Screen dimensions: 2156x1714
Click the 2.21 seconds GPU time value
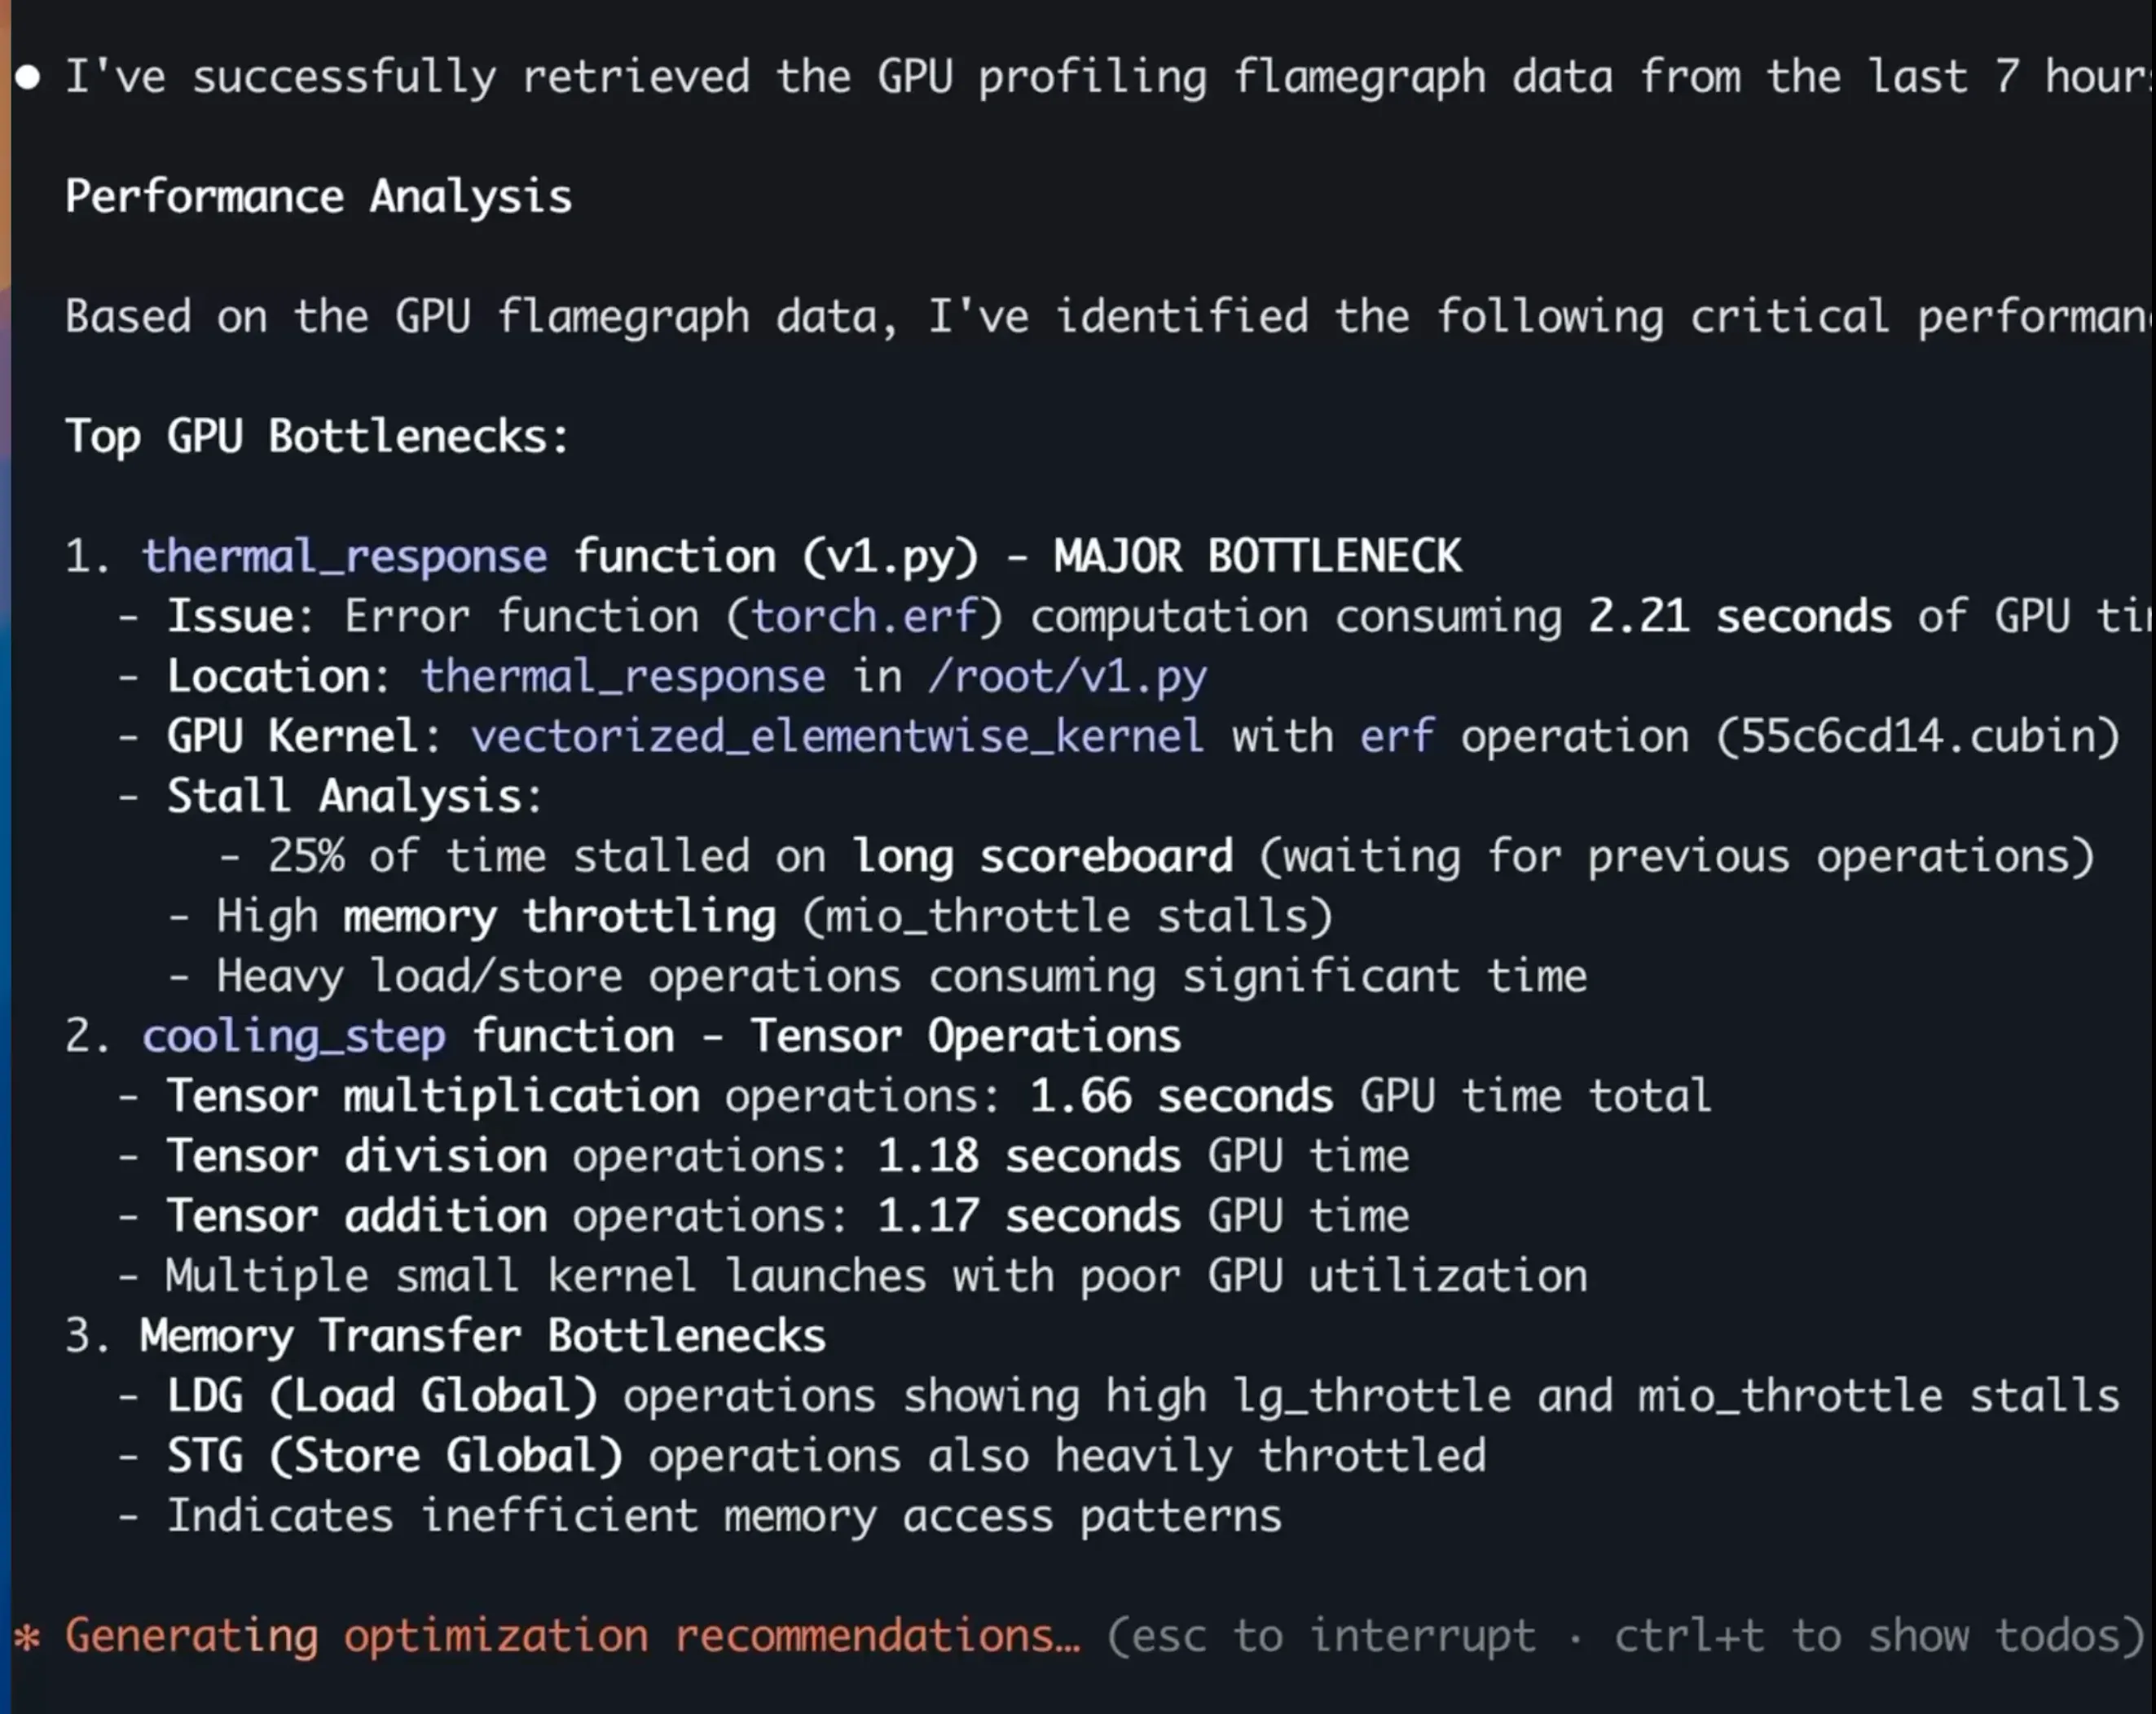(x=1739, y=616)
